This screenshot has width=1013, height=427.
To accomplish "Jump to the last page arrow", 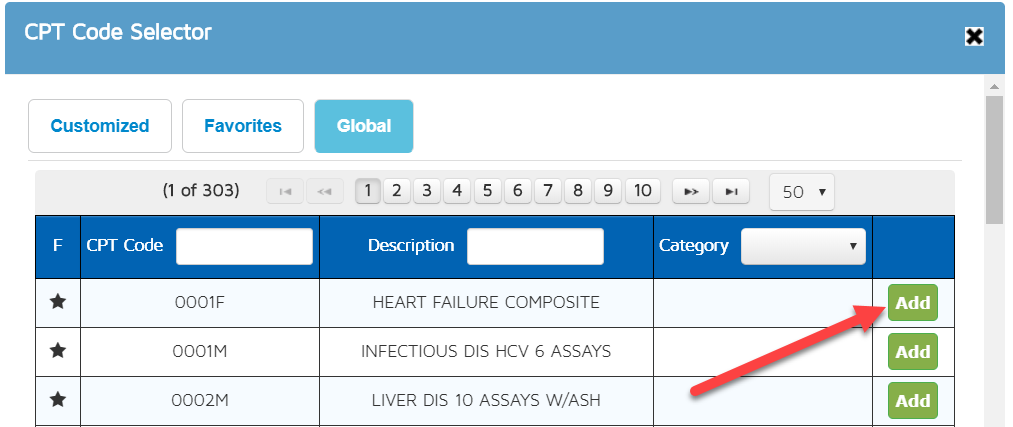I will point(731,191).
